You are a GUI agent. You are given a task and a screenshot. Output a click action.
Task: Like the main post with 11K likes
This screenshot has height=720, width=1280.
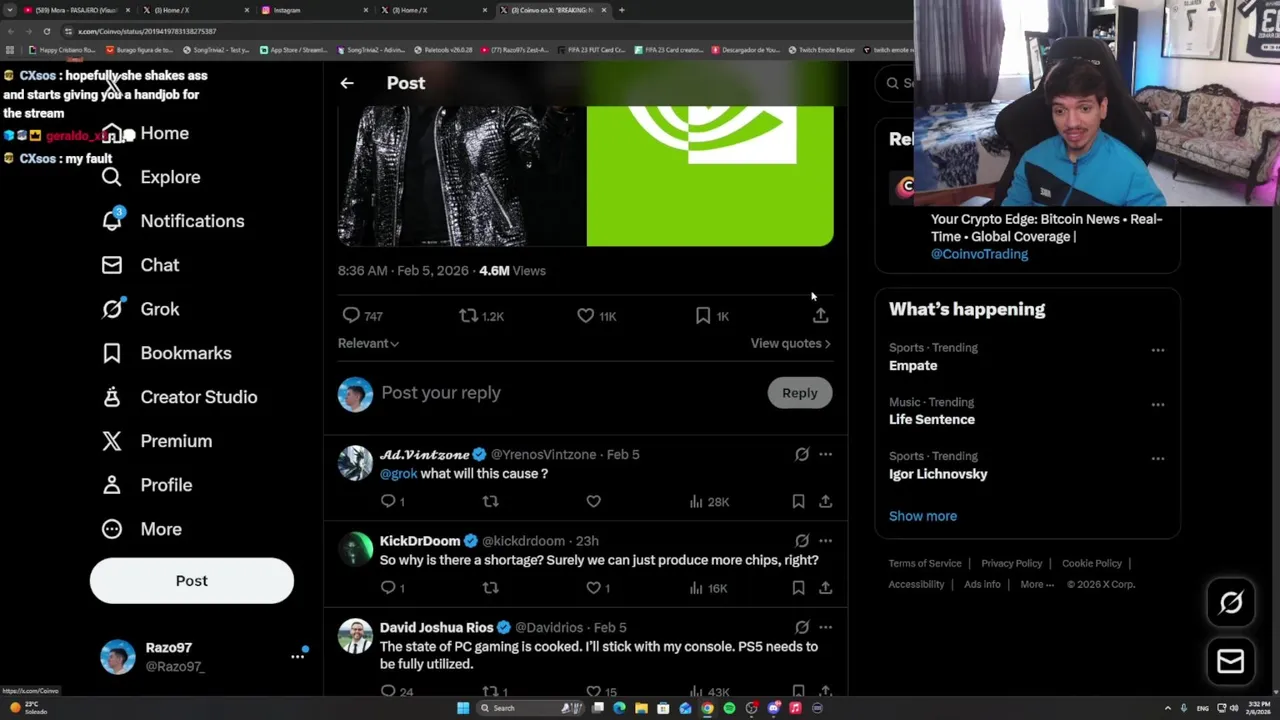coord(597,315)
